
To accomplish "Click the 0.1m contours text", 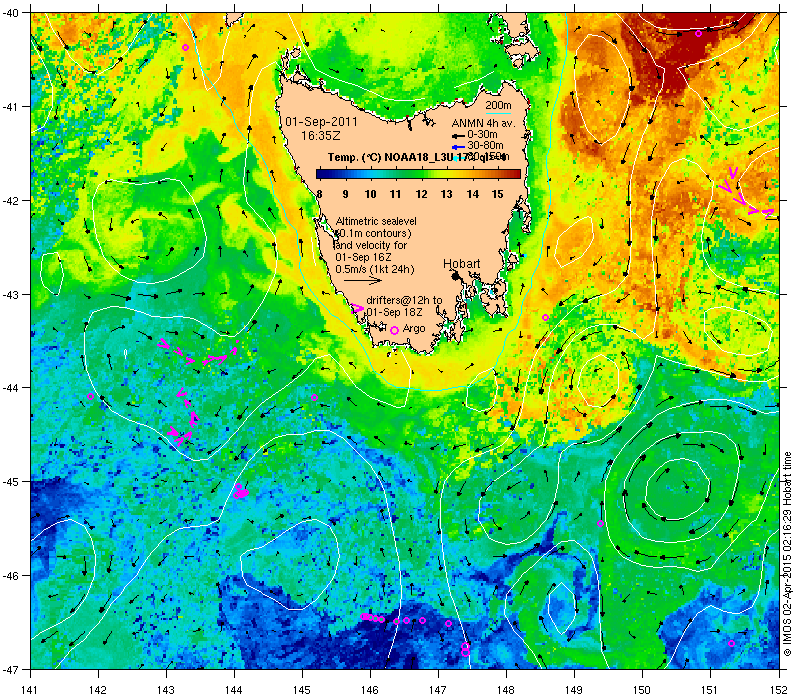I will click(x=373, y=233).
